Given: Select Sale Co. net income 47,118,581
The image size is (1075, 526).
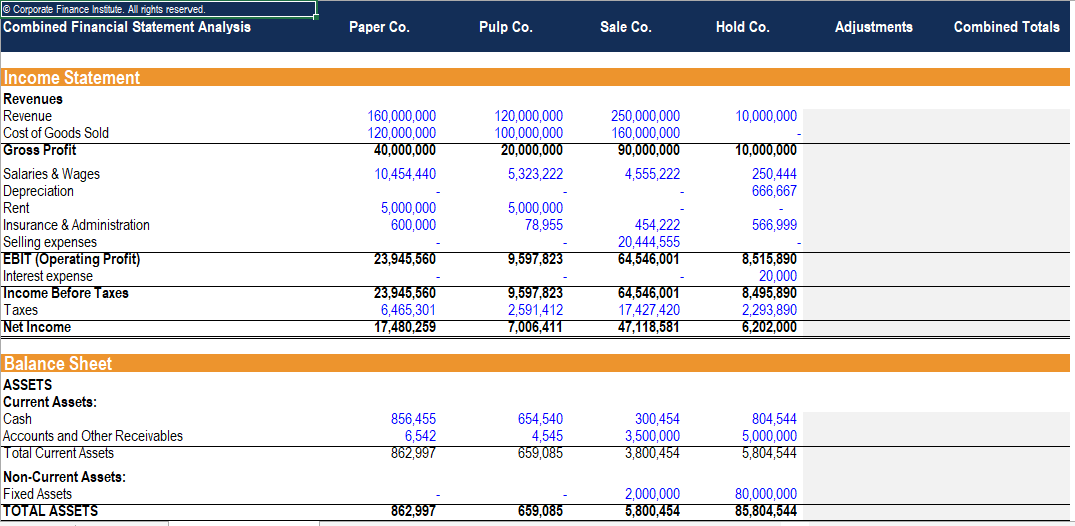Looking at the screenshot, I should [649, 327].
